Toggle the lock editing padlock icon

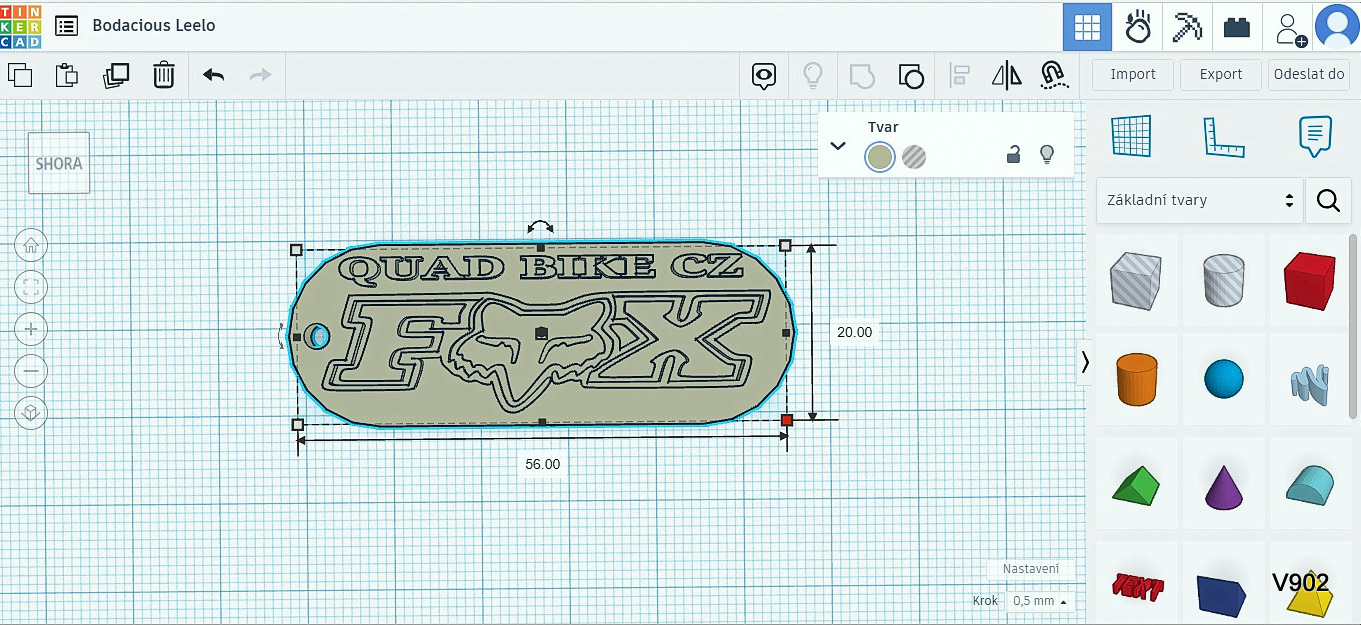[x=1013, y=154]
